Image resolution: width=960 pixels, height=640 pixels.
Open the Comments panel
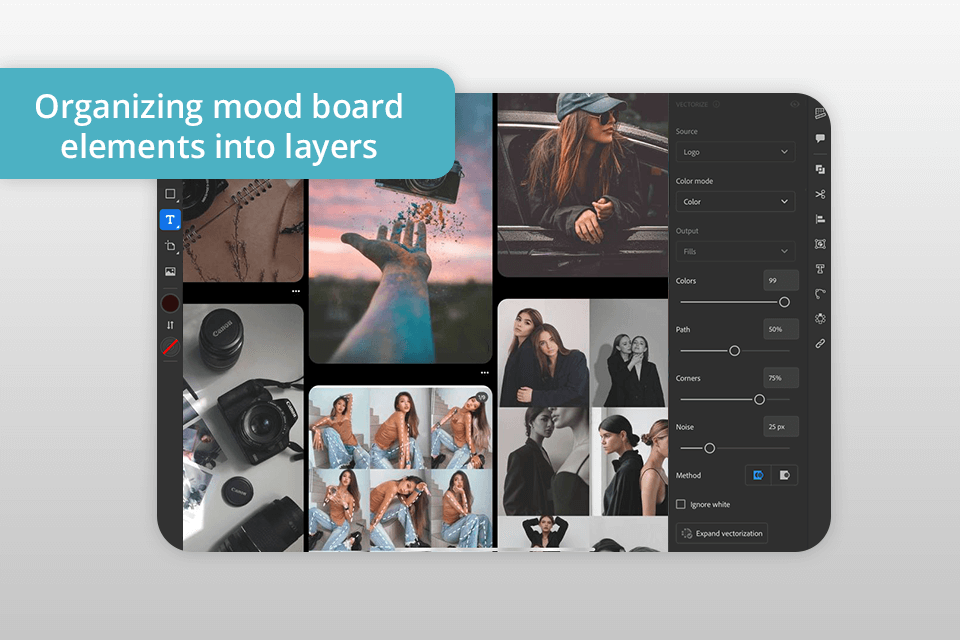pos(820,138)
